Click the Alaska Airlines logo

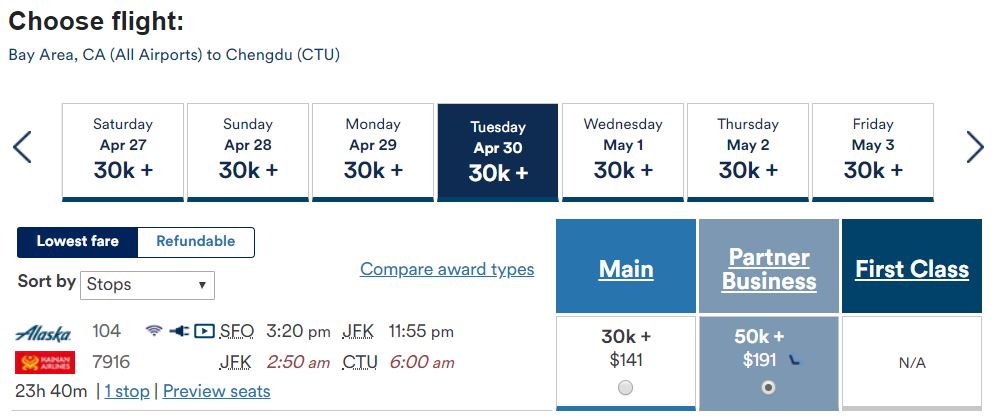click(44, 333)
